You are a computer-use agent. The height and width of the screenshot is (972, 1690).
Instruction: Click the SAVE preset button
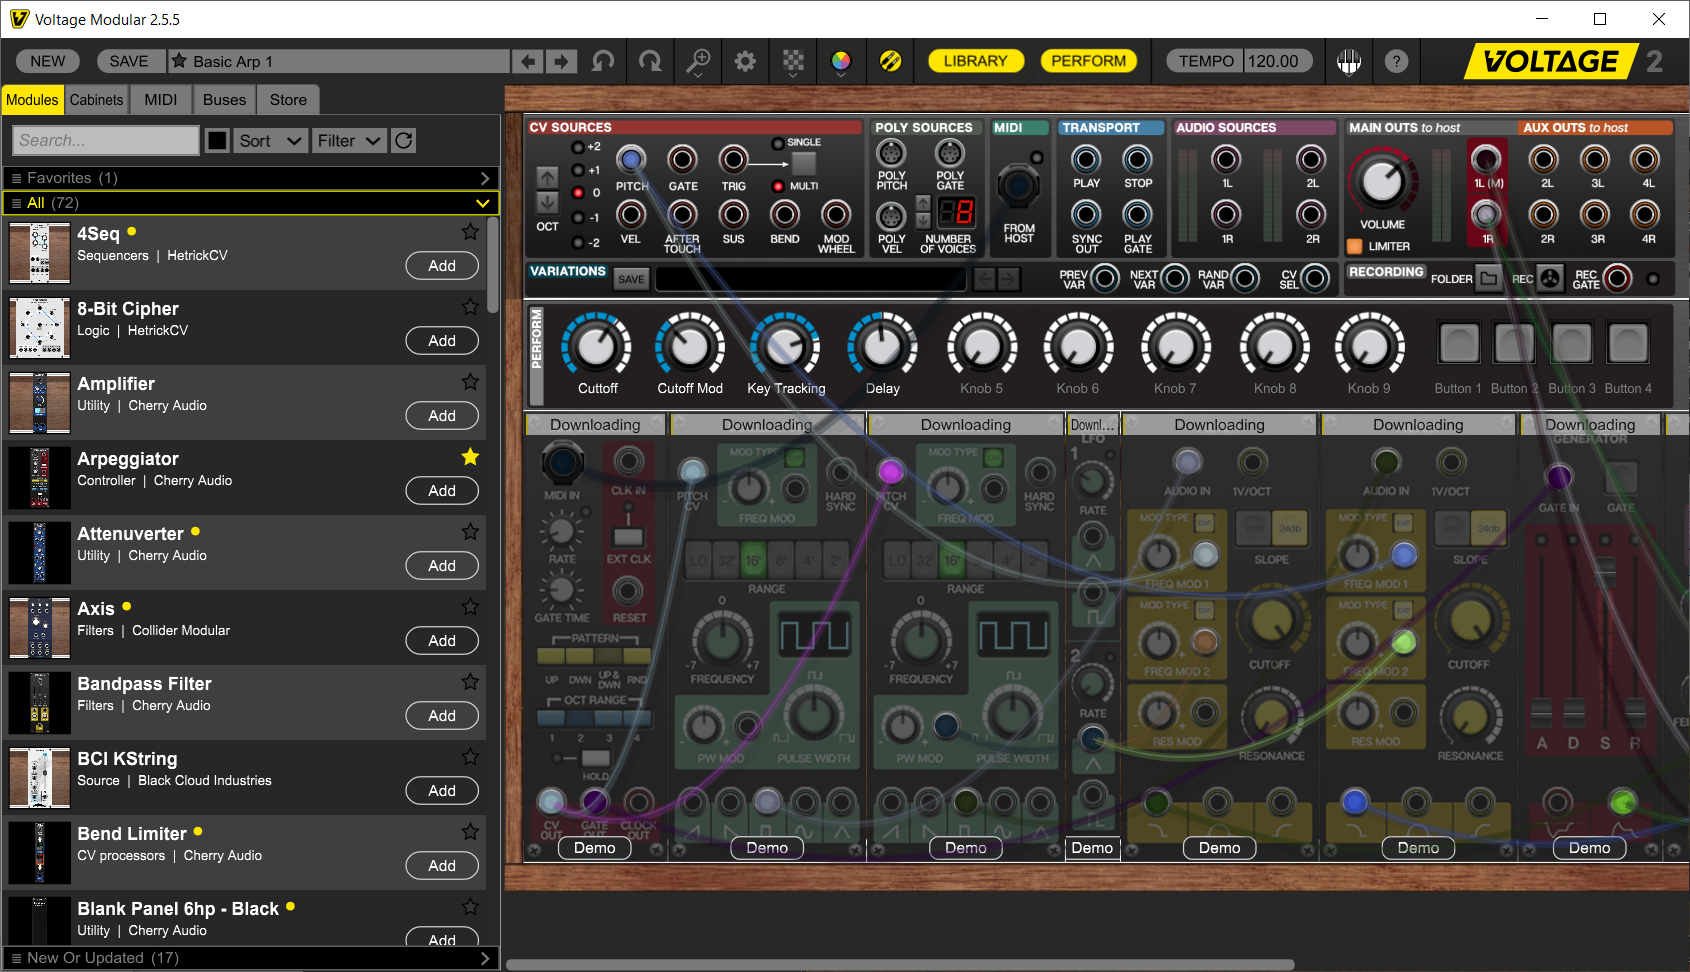pyautogui.click(x=129, y=61)
